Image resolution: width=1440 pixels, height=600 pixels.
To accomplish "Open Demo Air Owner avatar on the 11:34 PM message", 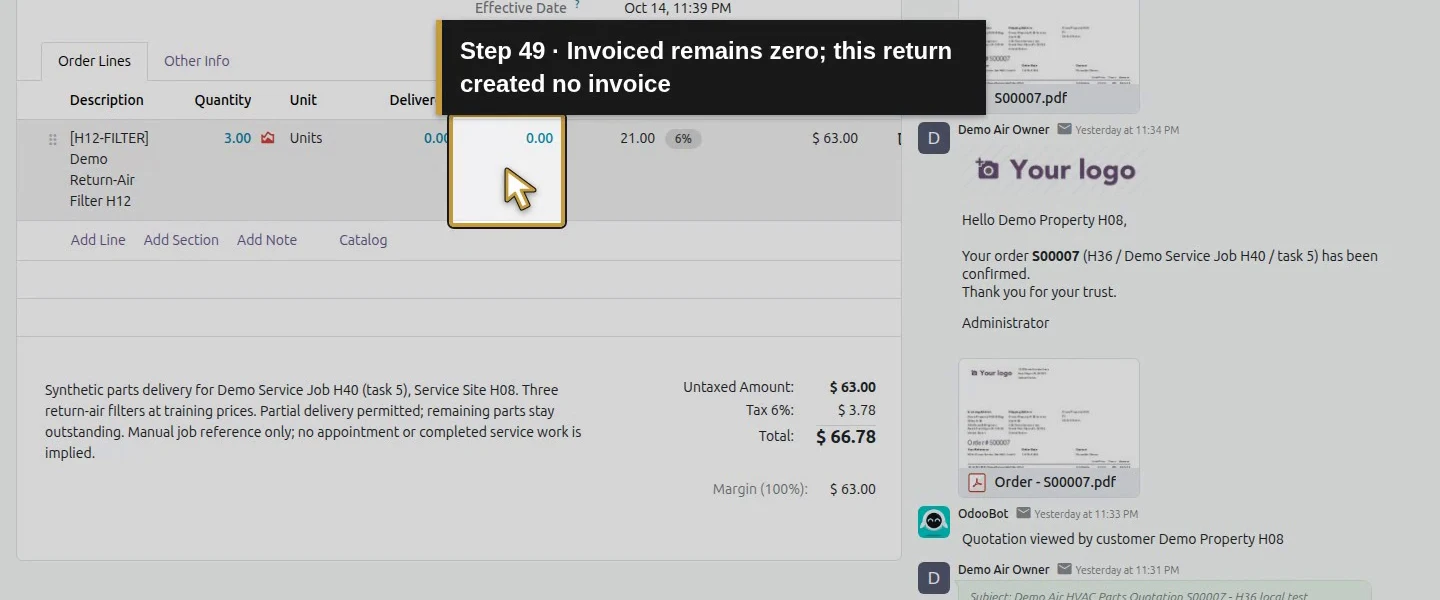I will (x=934, y=138).
